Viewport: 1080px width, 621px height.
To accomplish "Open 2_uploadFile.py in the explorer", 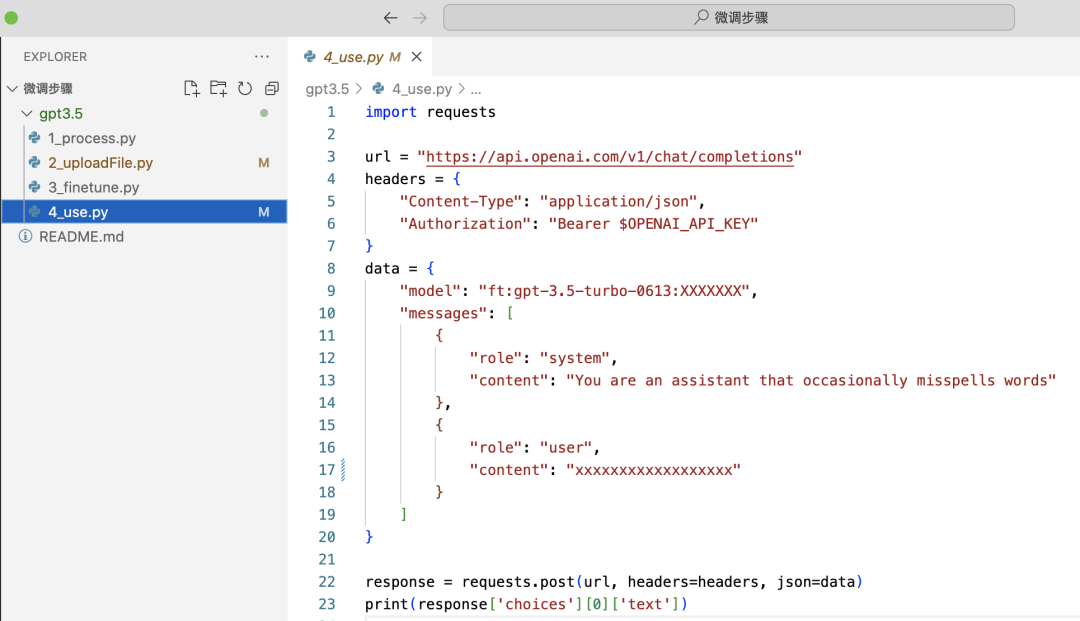I will (x=101, y=162).
